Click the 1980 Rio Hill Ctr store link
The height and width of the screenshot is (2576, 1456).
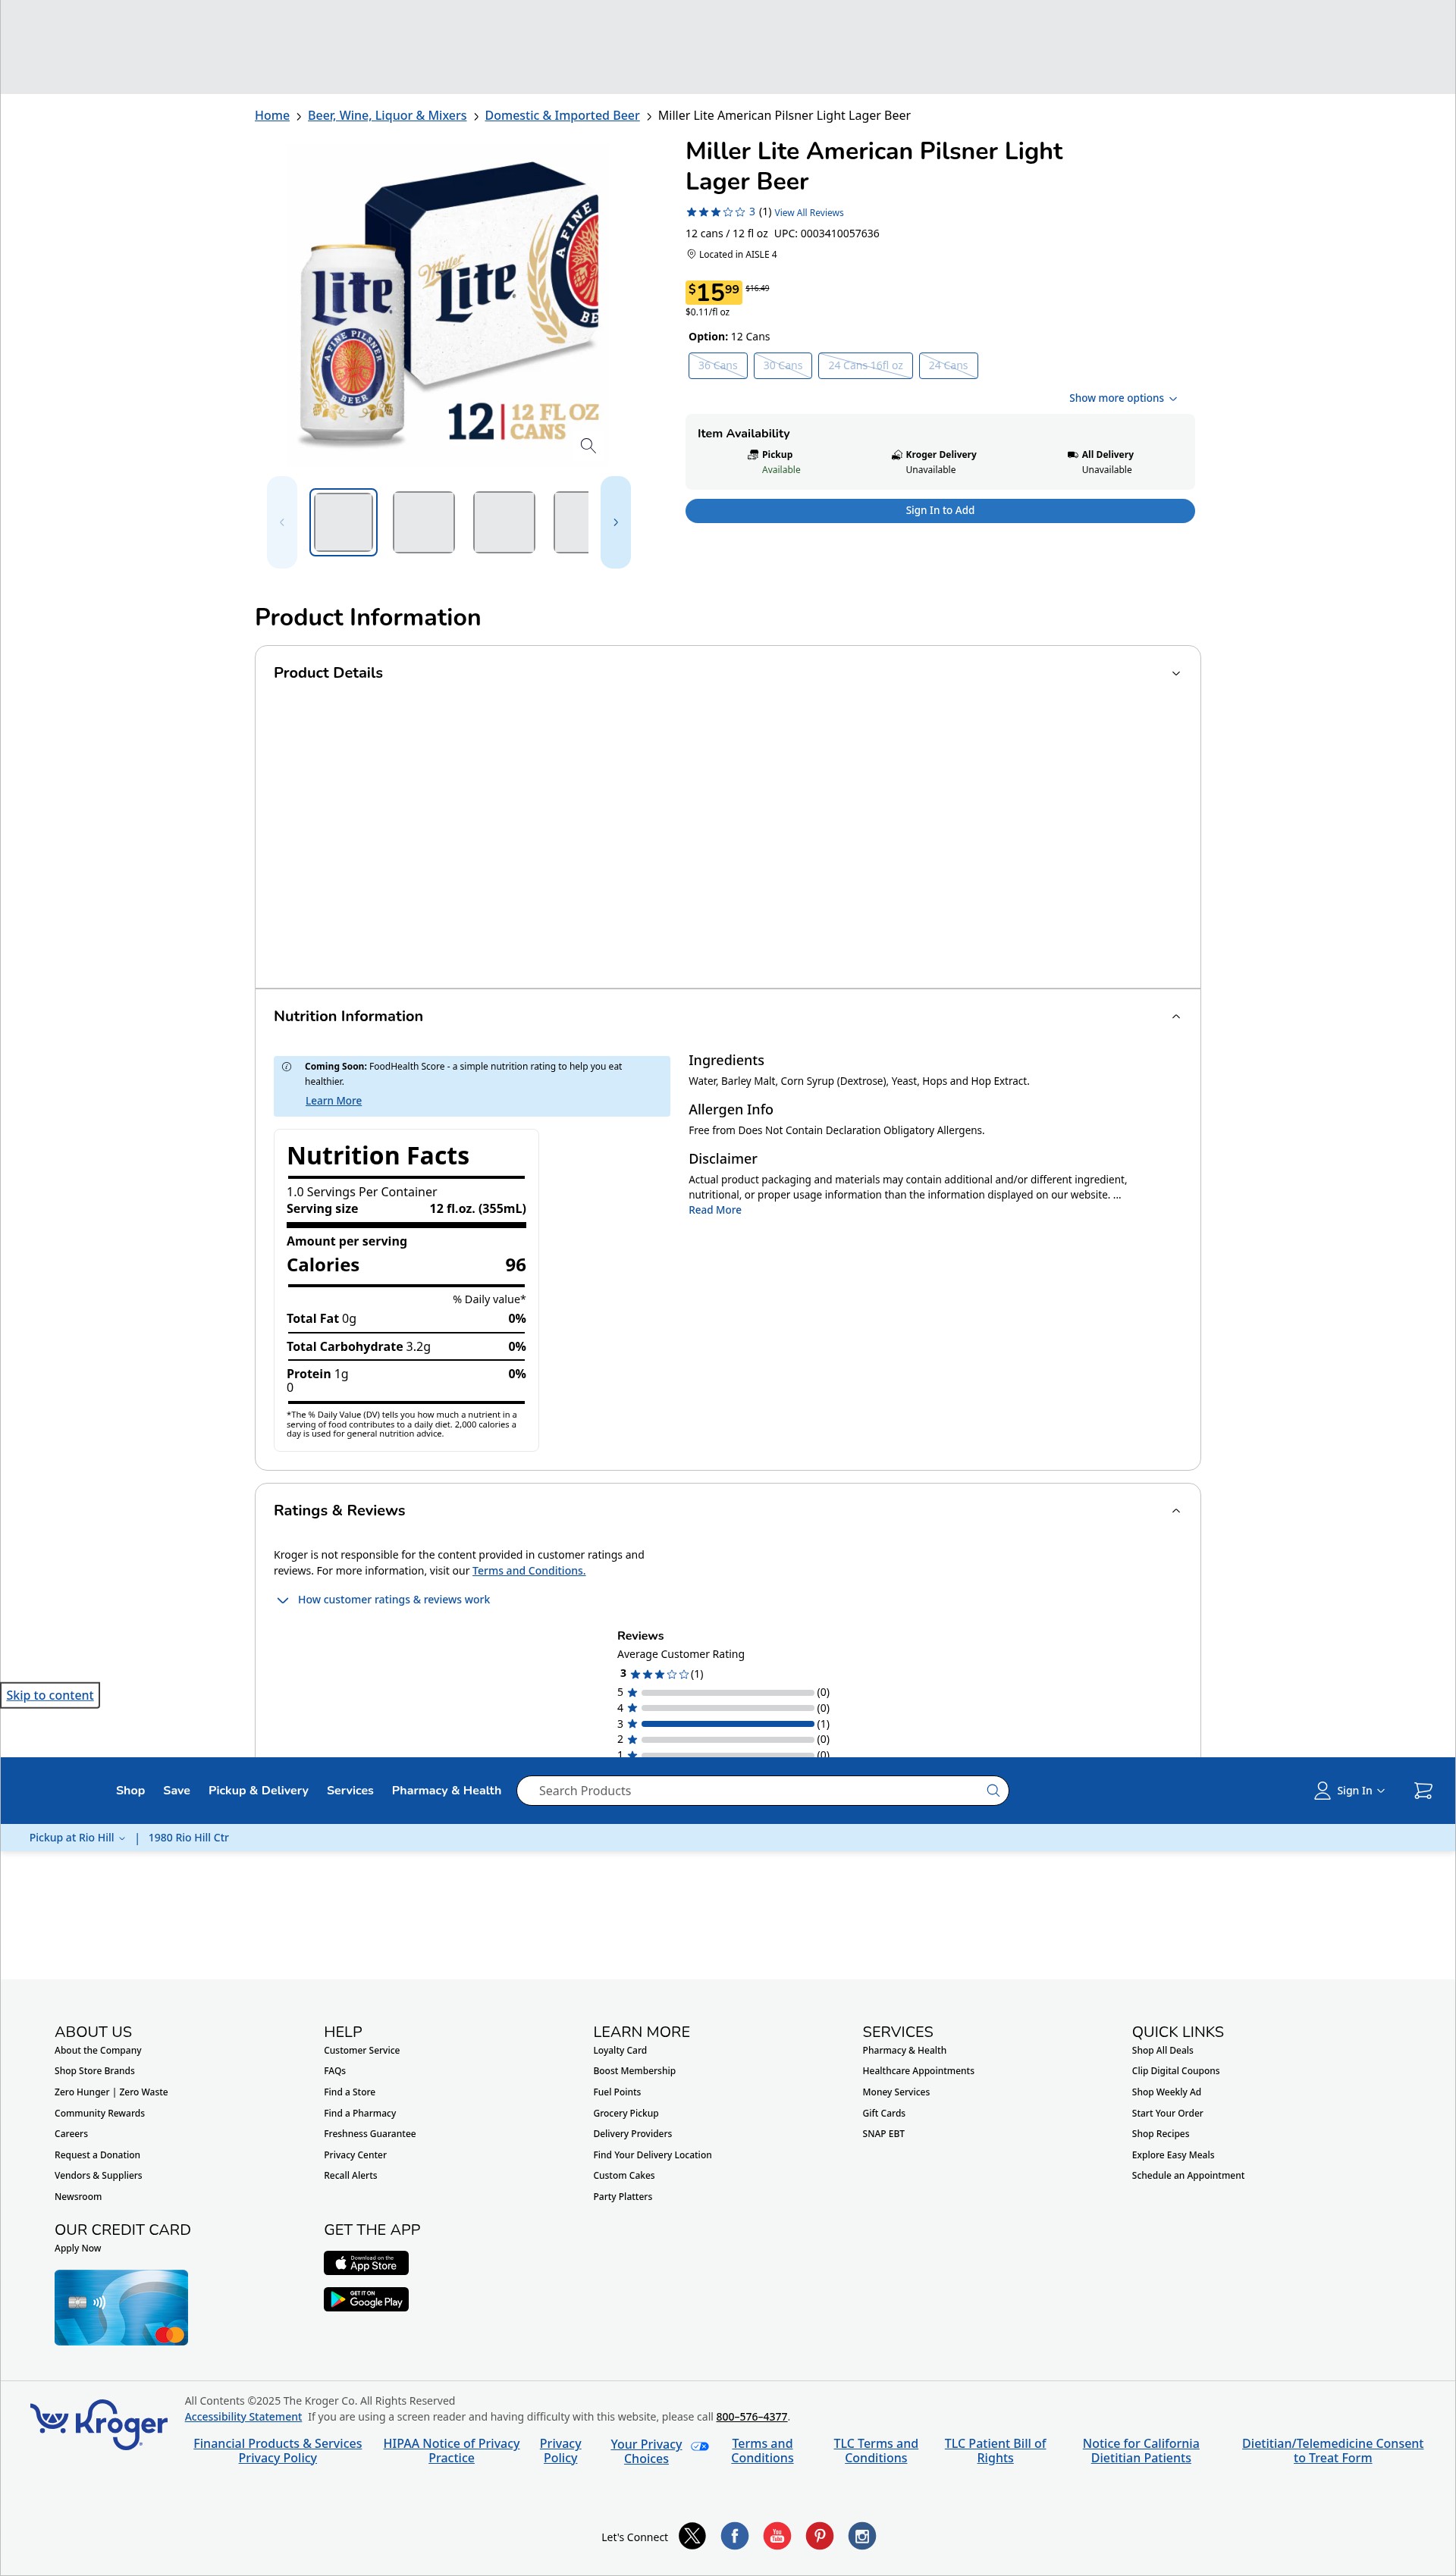[188, 1838]
